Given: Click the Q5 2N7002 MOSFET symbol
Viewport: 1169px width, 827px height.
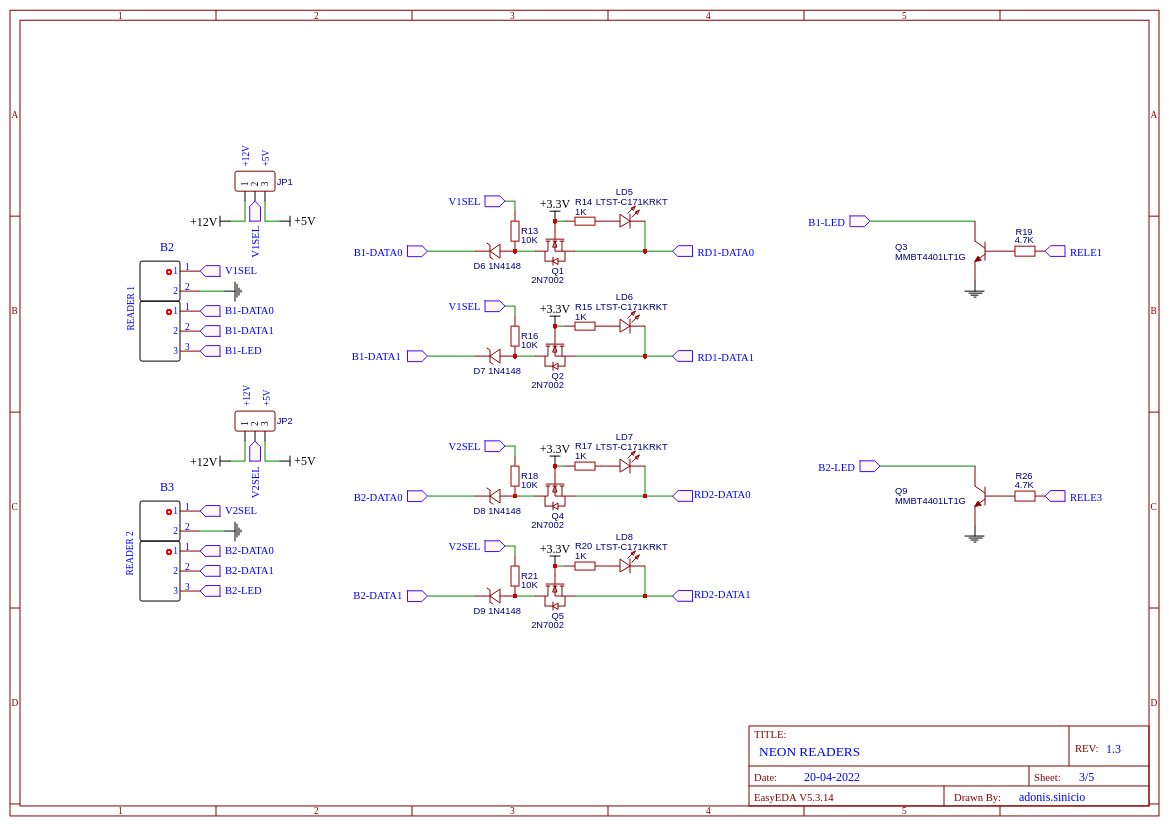Looking at the screenshot, I should coord(555,595).
